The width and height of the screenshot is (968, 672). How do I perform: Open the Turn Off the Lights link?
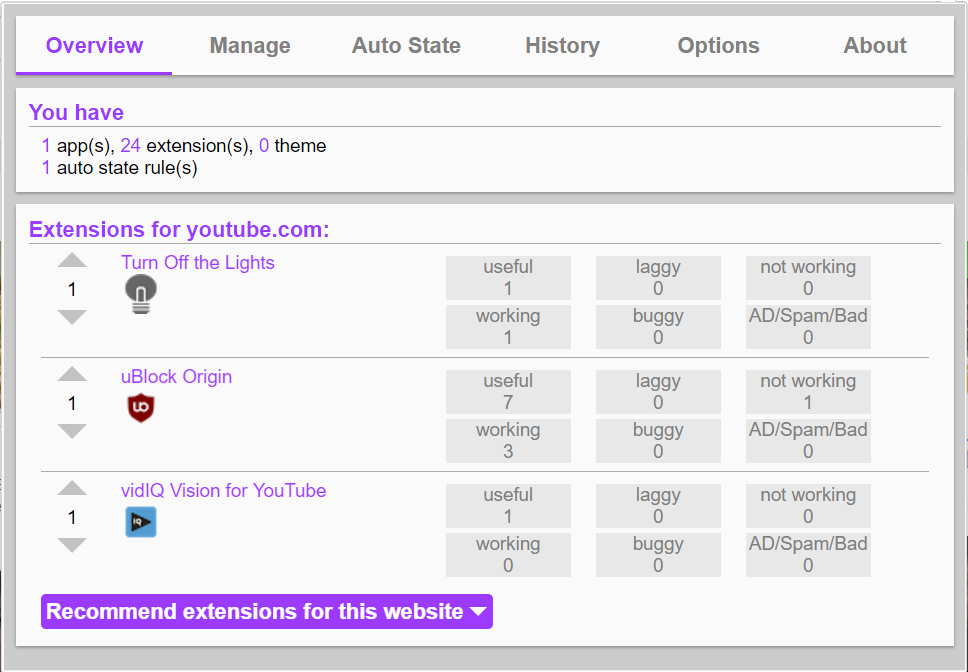198,262
